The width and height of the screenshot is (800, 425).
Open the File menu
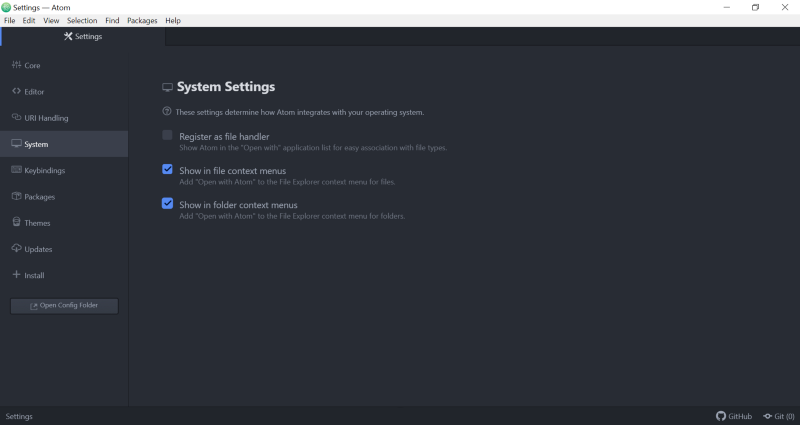(x=10, y=20)
